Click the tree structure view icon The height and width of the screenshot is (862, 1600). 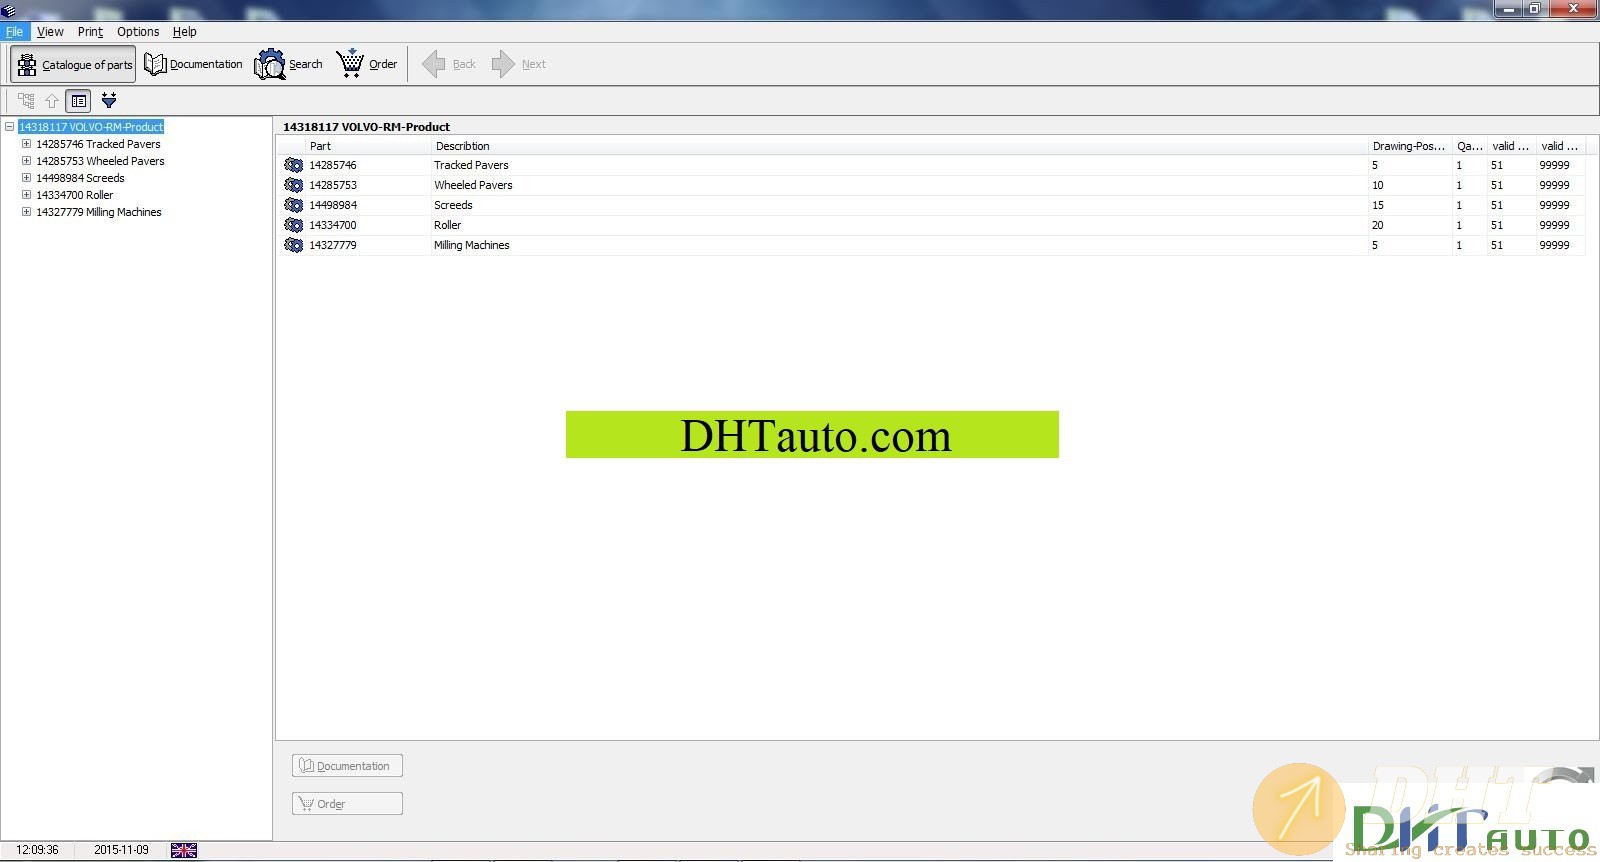pyautogui.click(x=26, y=101)
